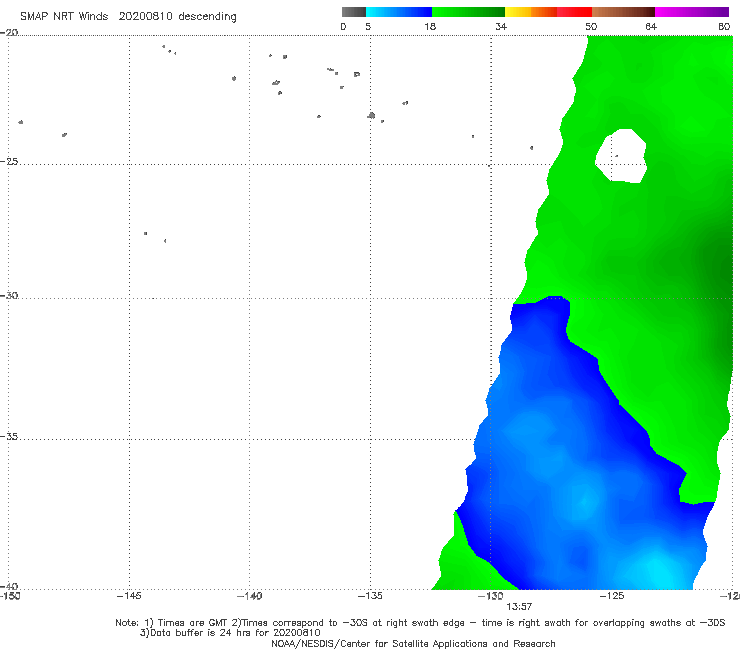Click the longitude axis label "-140"
The image size is (740, 650).
pos(249,596)
